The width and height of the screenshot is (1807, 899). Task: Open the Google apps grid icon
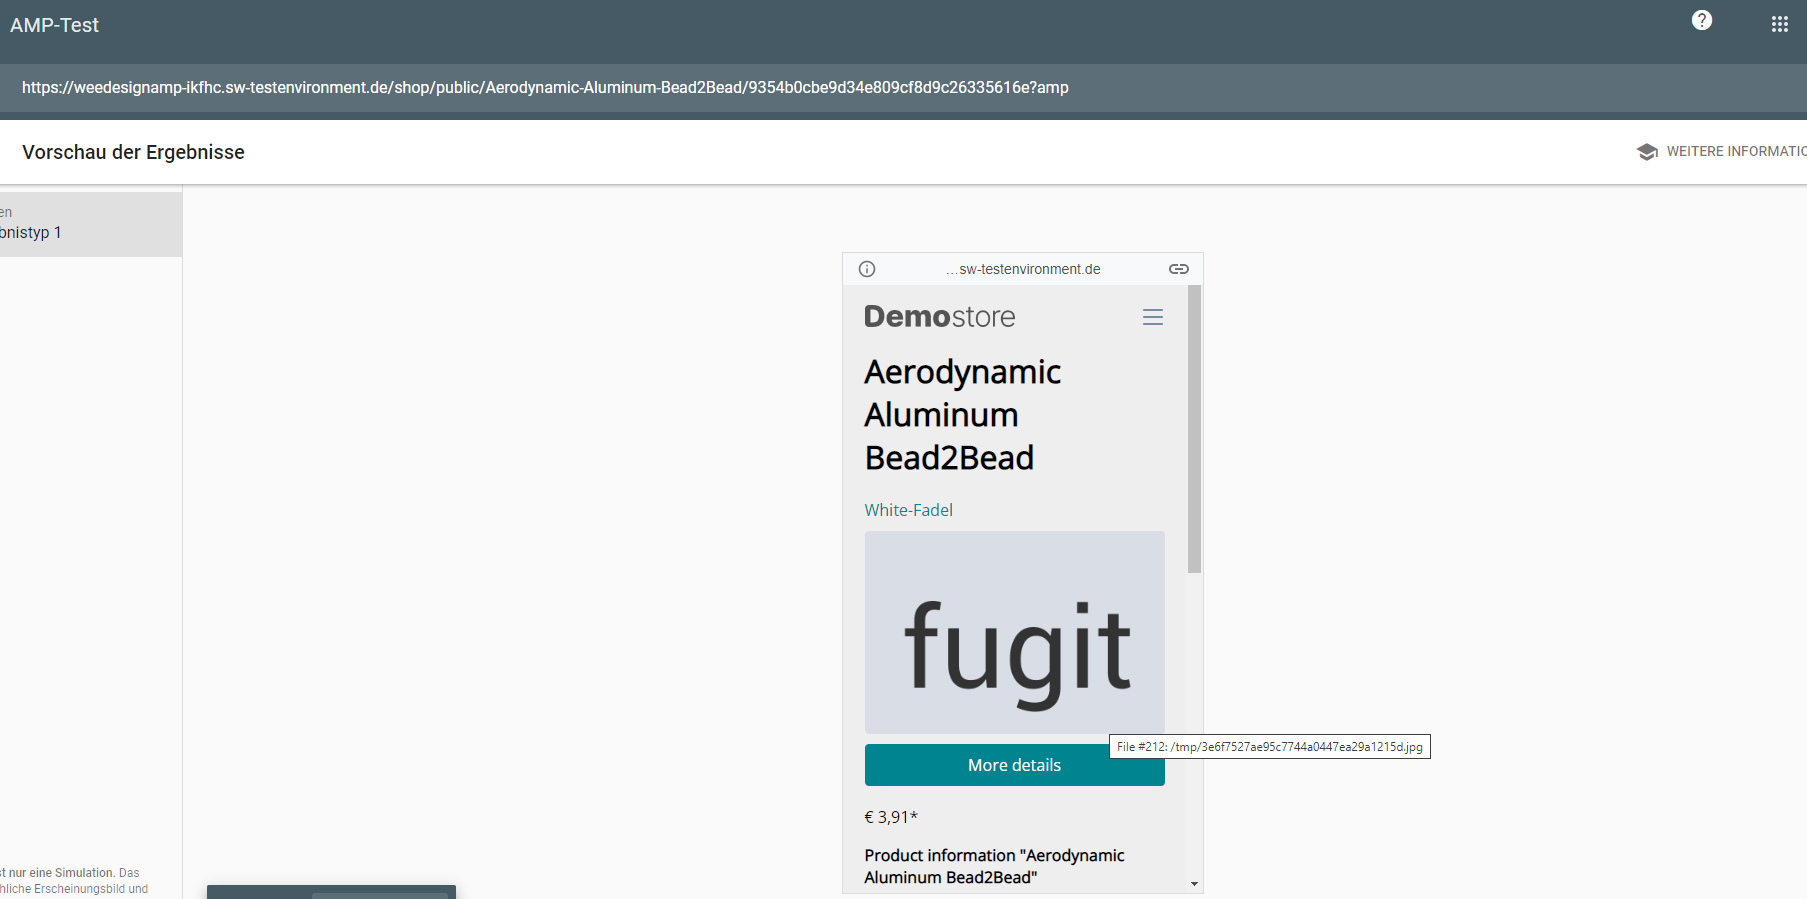(x=1779, y=24)
